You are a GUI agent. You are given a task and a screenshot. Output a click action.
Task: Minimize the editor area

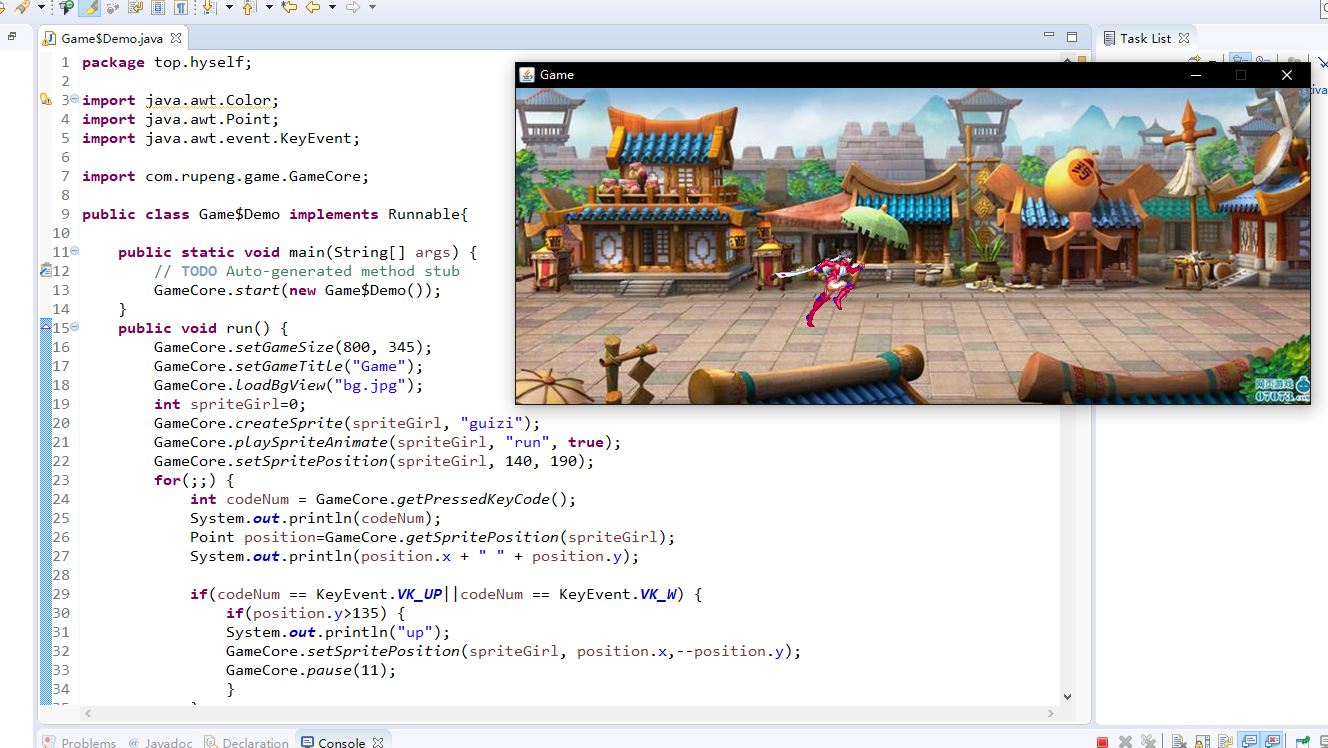coord(1047,36)
